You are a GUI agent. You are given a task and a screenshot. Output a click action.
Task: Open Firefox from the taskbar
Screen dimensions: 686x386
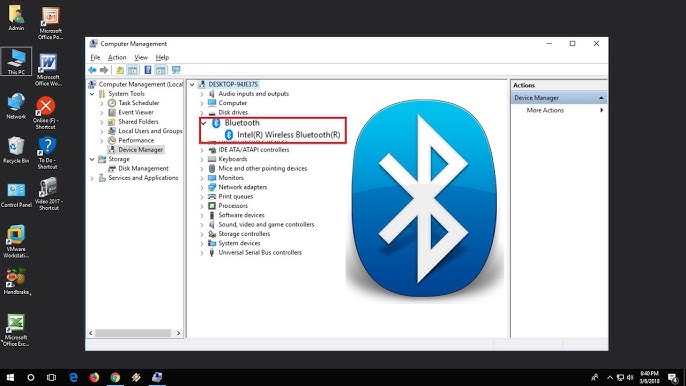pos(94,377)
